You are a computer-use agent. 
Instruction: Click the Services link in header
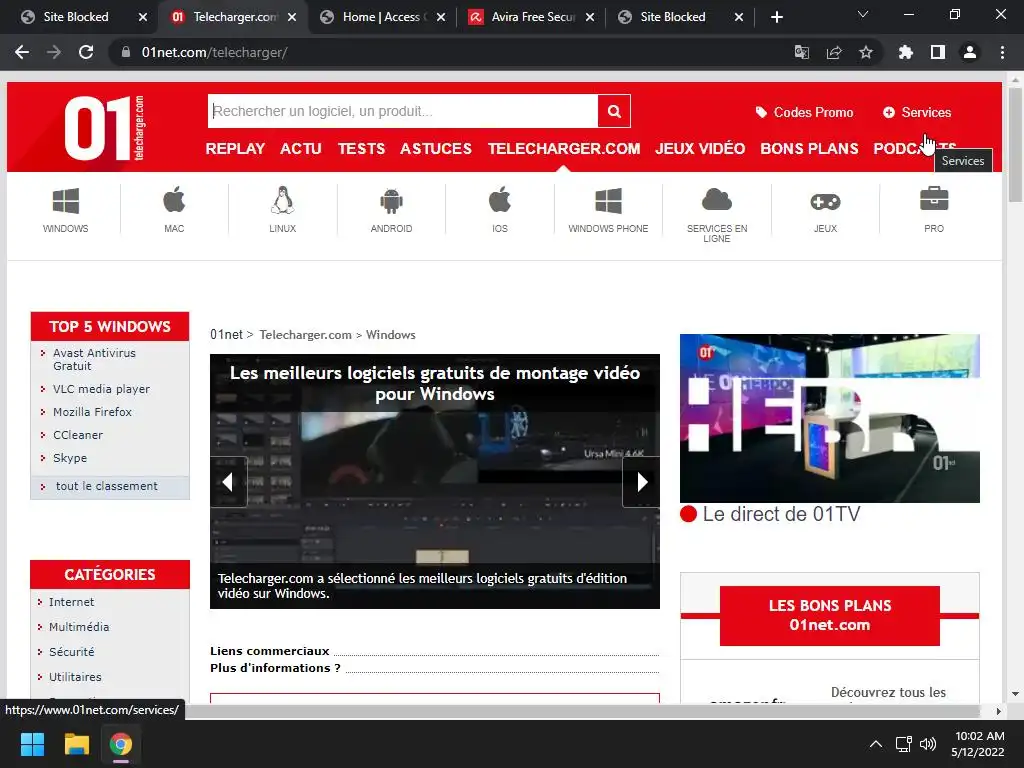coord(917,112)
